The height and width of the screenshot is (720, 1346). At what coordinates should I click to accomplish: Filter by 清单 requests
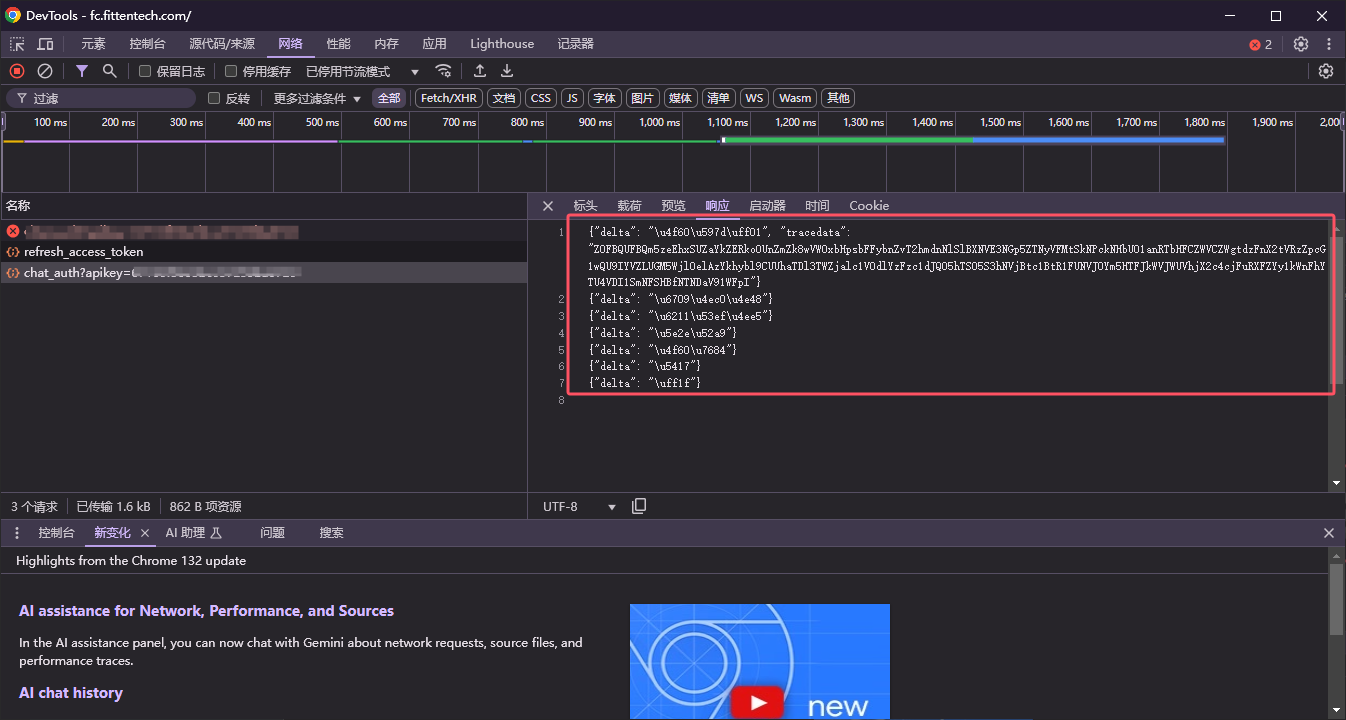[718, 98]
